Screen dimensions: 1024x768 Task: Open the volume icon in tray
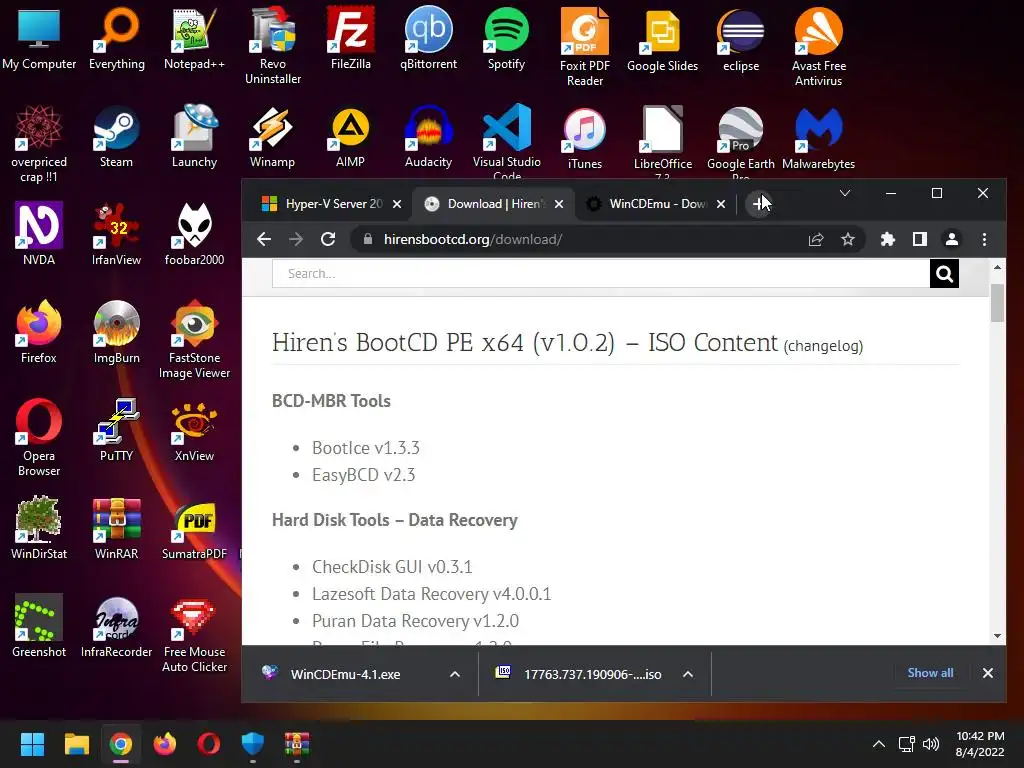(x=931, y=744)
